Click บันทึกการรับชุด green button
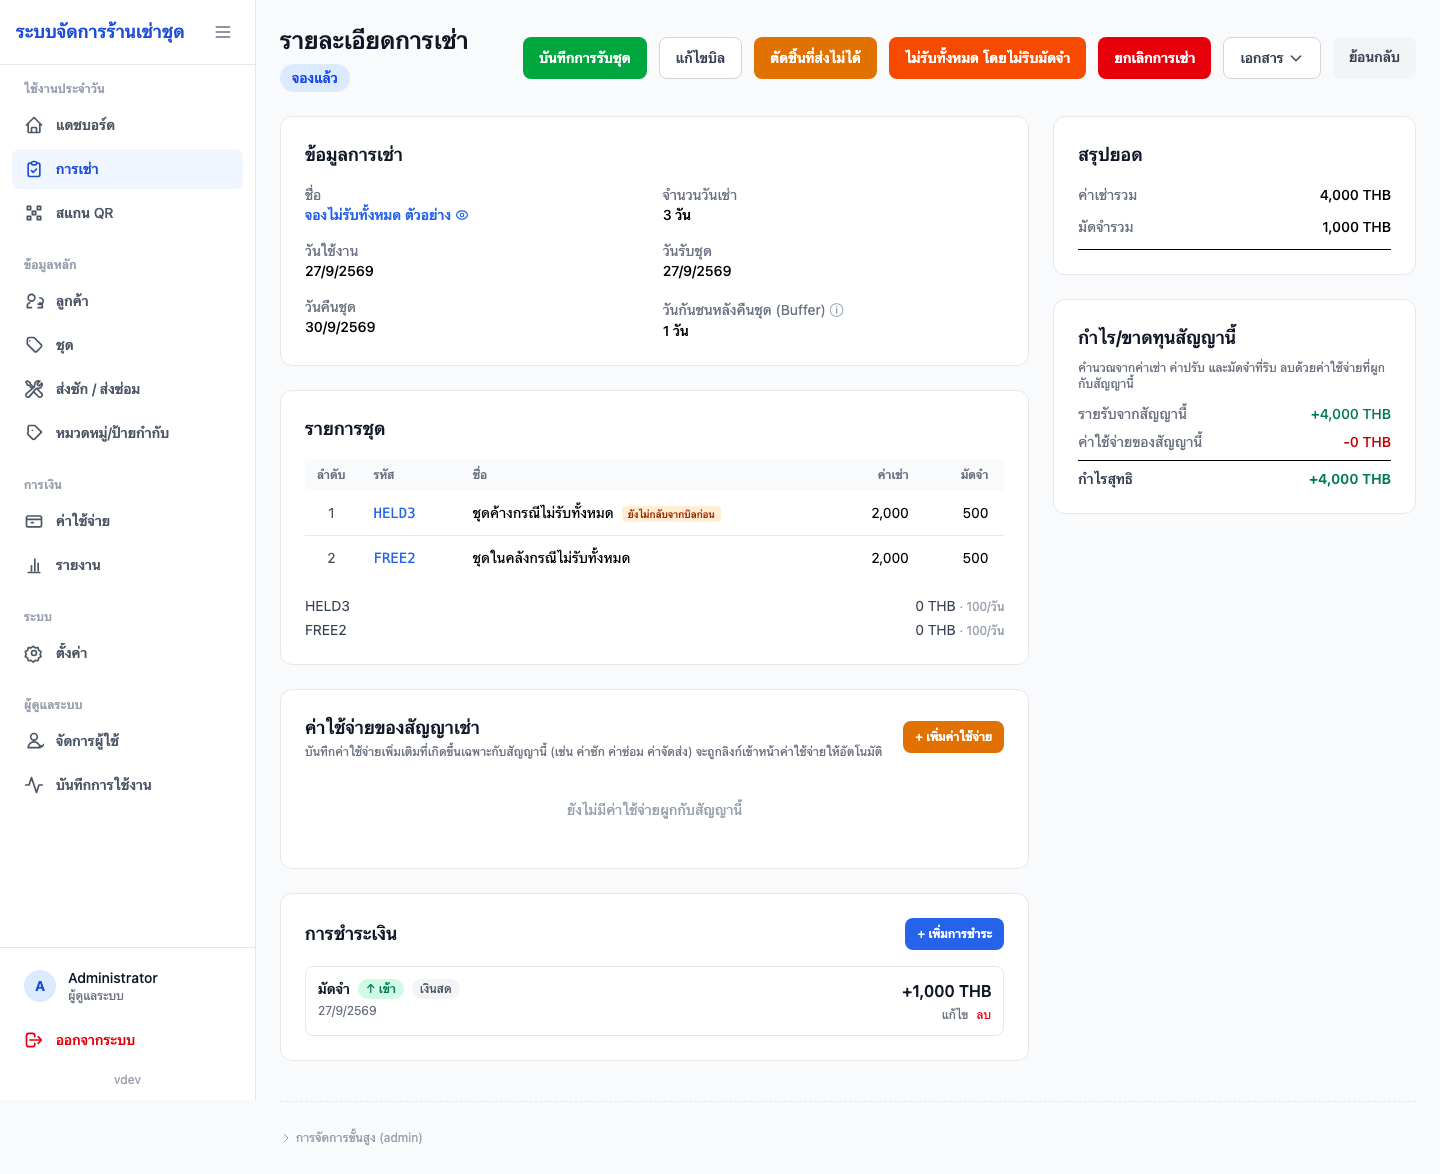Screen dimensions: 1440x1174 pos(585,58)
